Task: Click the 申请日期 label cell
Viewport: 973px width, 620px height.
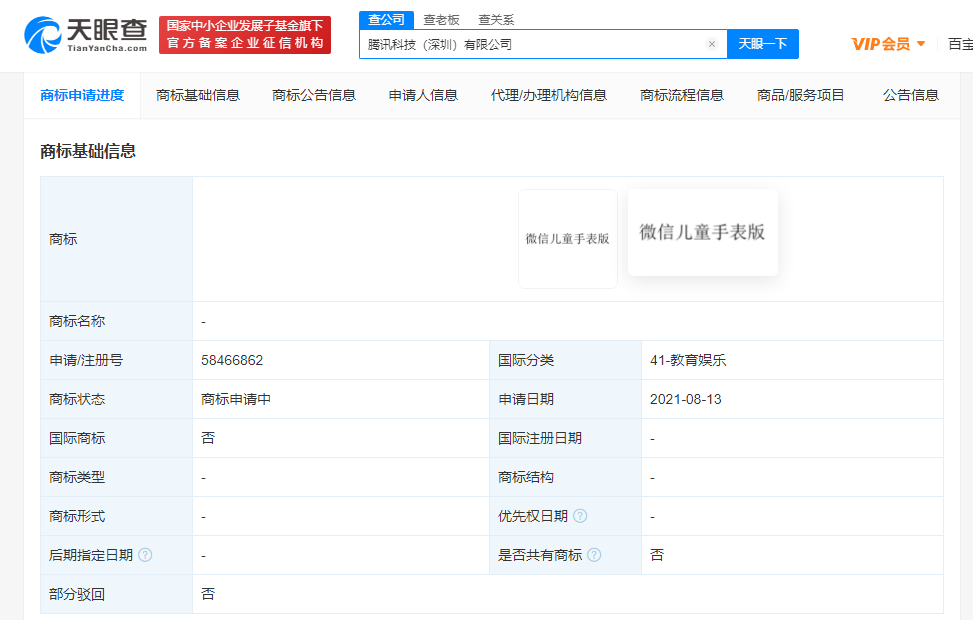Action: click(x=565, y=399)
